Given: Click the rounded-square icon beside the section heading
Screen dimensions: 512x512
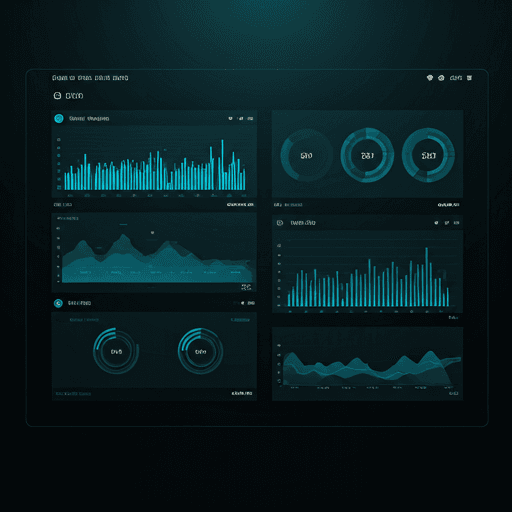Looking at the screenshot, I should pyautogui.click(x=57, y=96).
